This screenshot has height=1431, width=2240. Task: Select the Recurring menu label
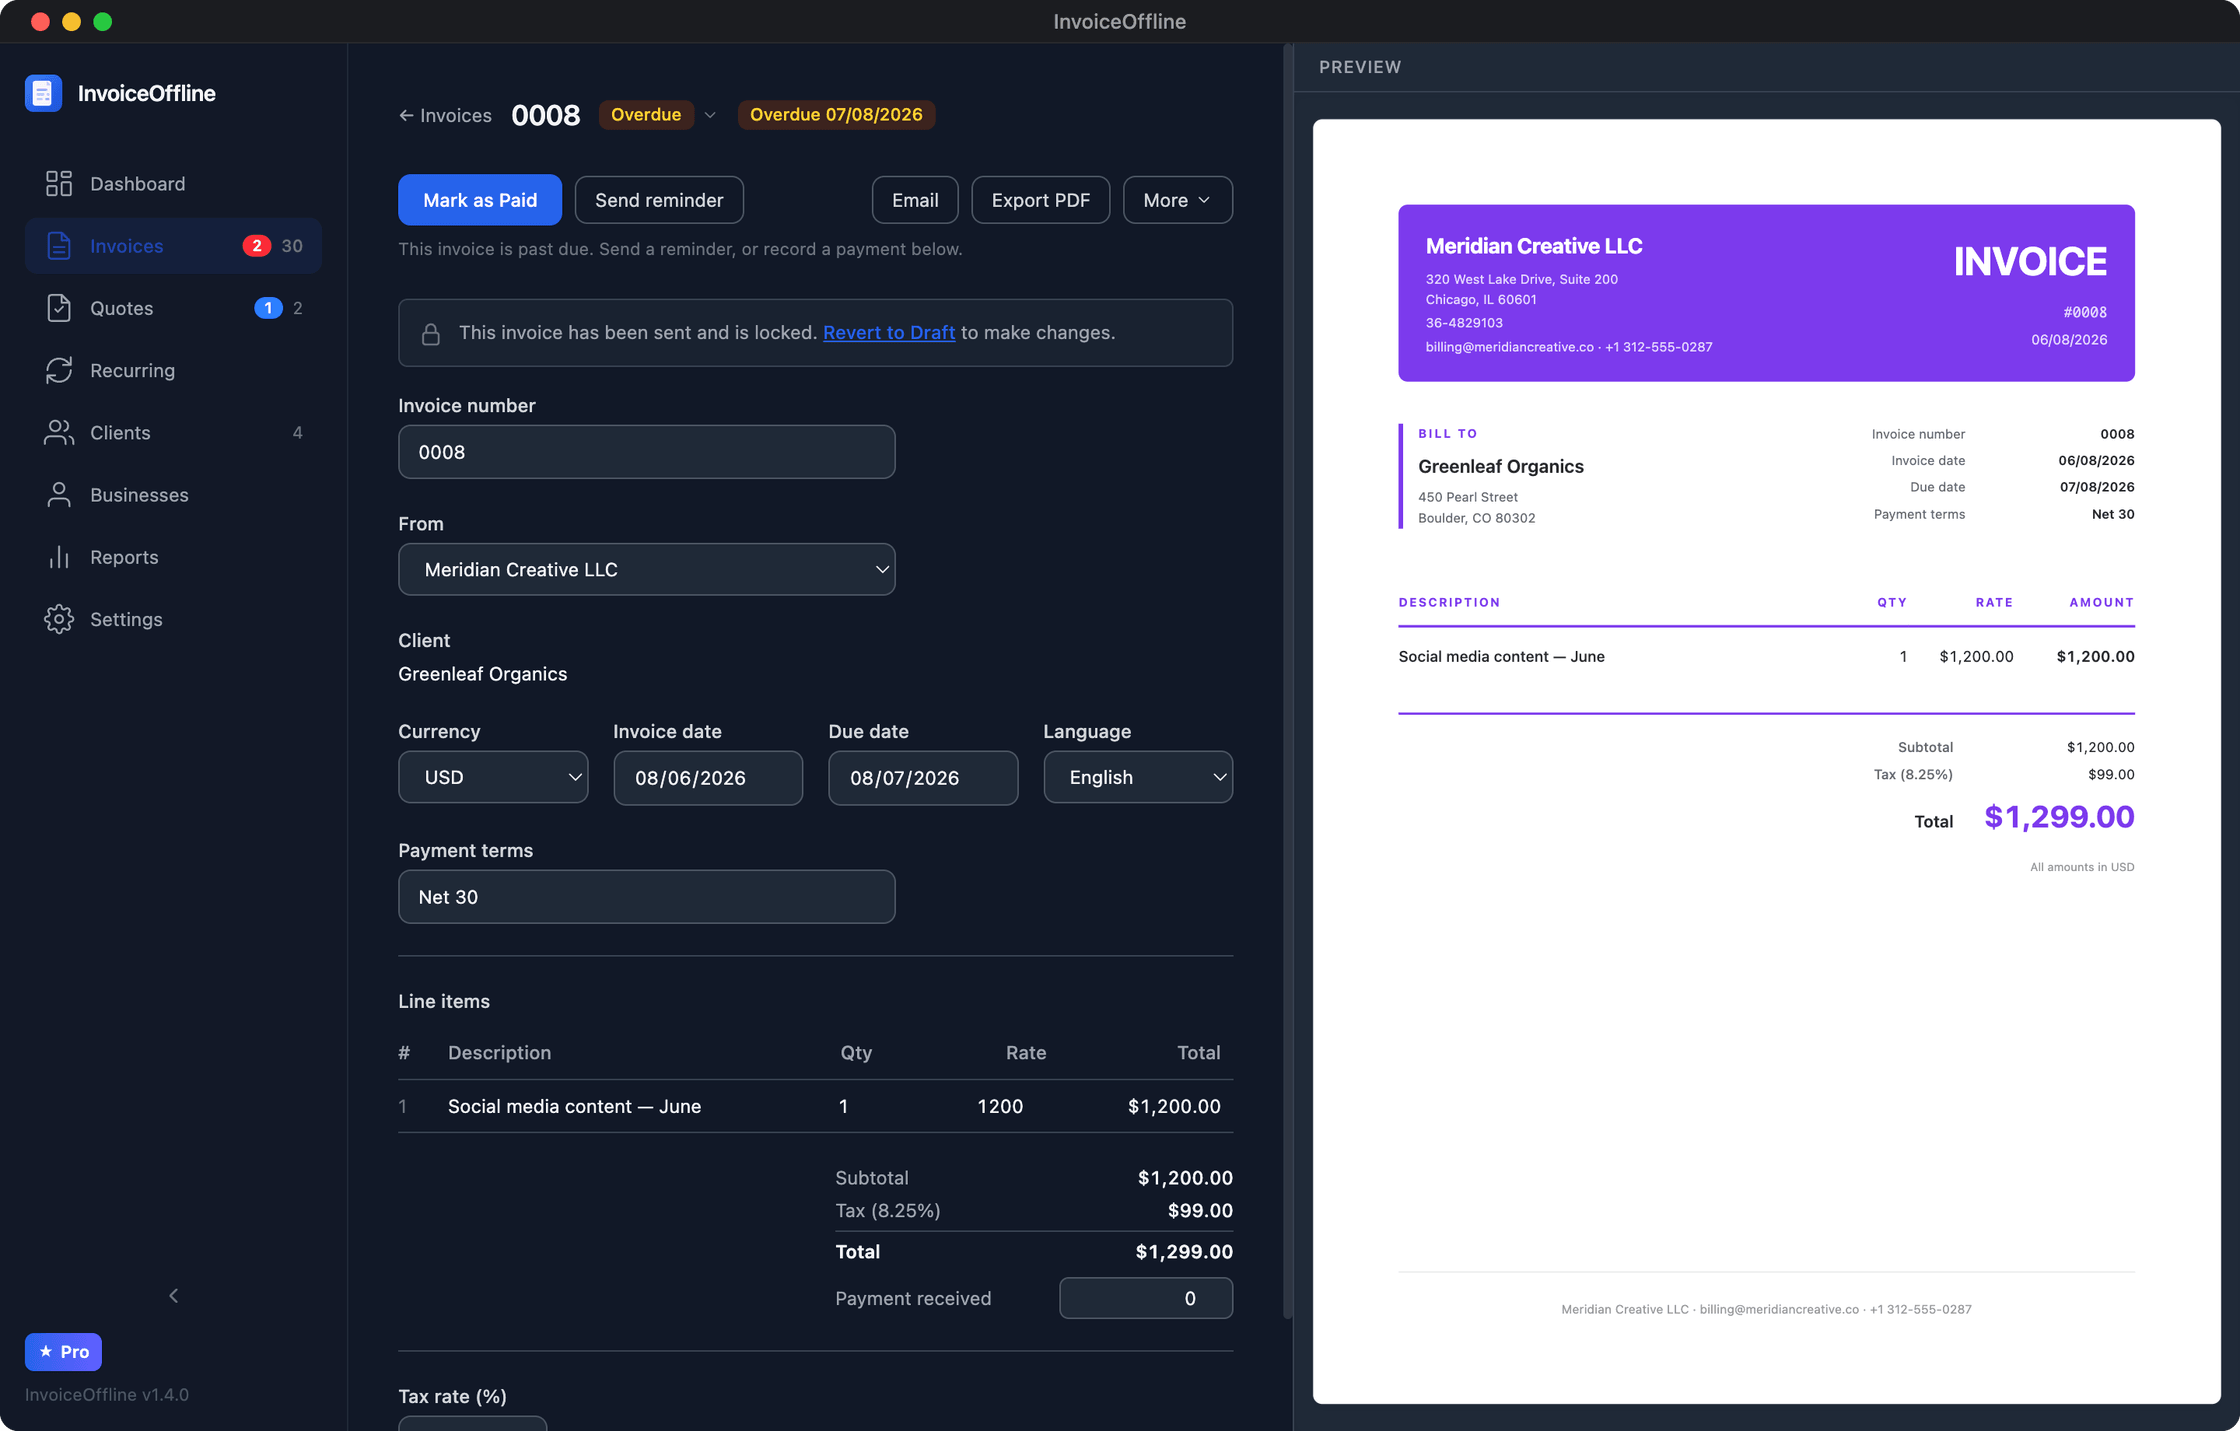132,371
